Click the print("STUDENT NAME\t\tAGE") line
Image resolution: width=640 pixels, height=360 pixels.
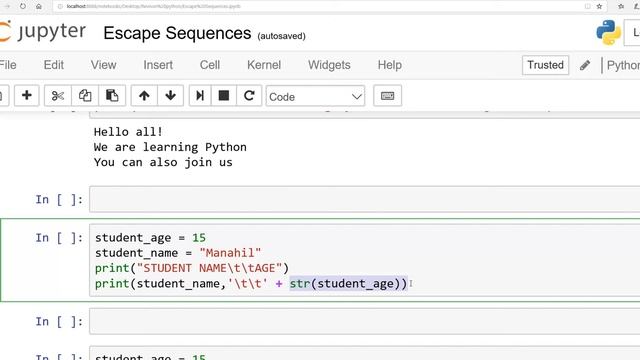coord(192,268)
